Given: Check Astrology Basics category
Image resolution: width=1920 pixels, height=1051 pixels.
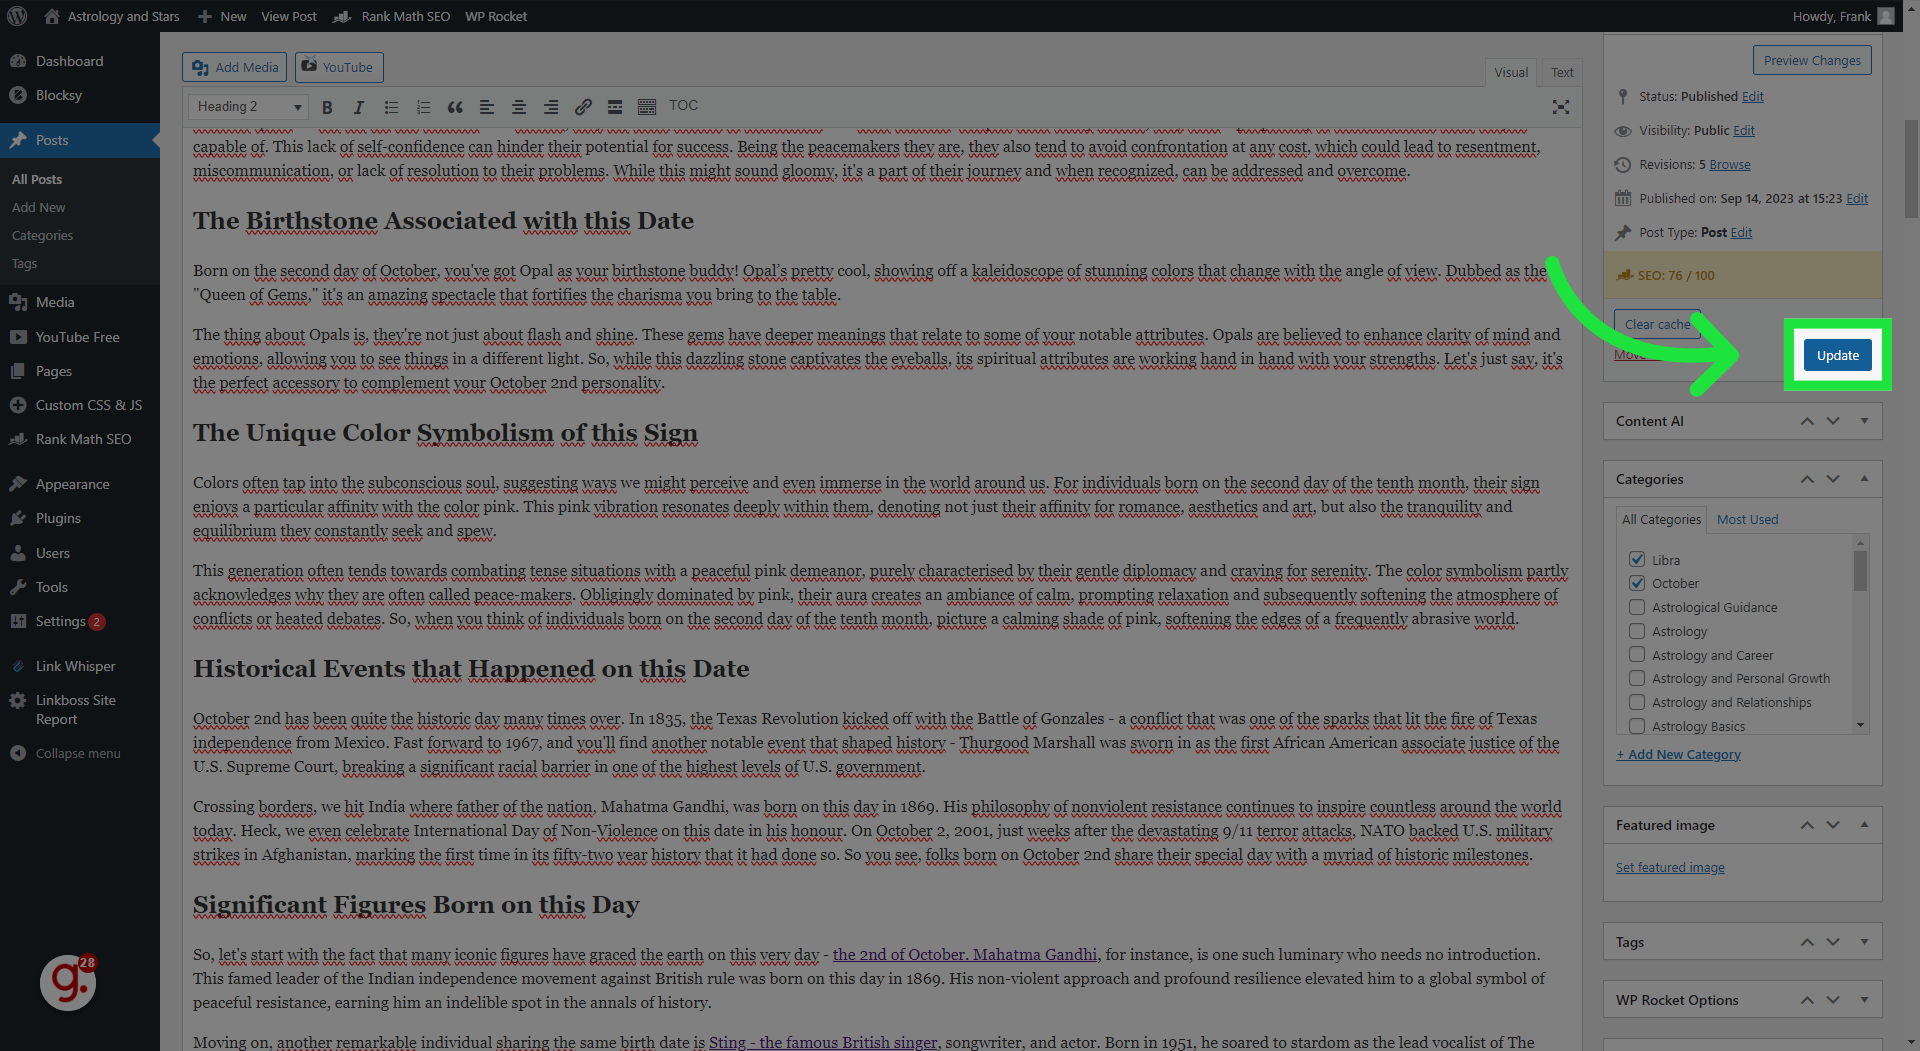Looking at the screenshot, I should (1637, 726).
